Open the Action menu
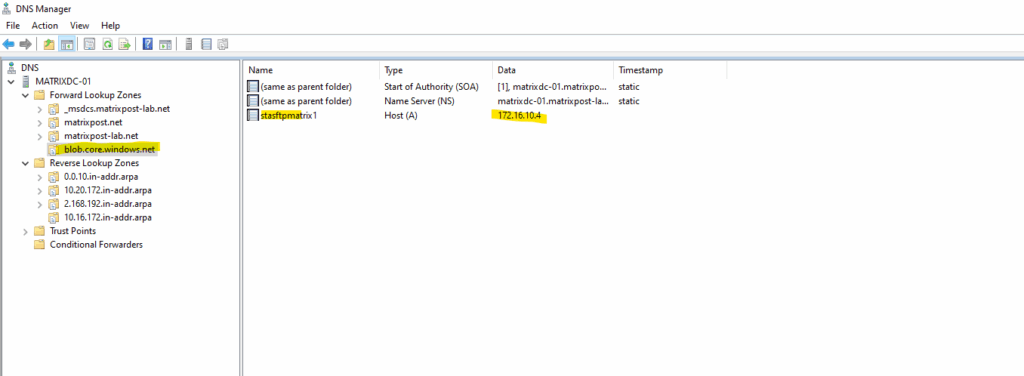Screen dimensions: 1024x376 [45, 25]
